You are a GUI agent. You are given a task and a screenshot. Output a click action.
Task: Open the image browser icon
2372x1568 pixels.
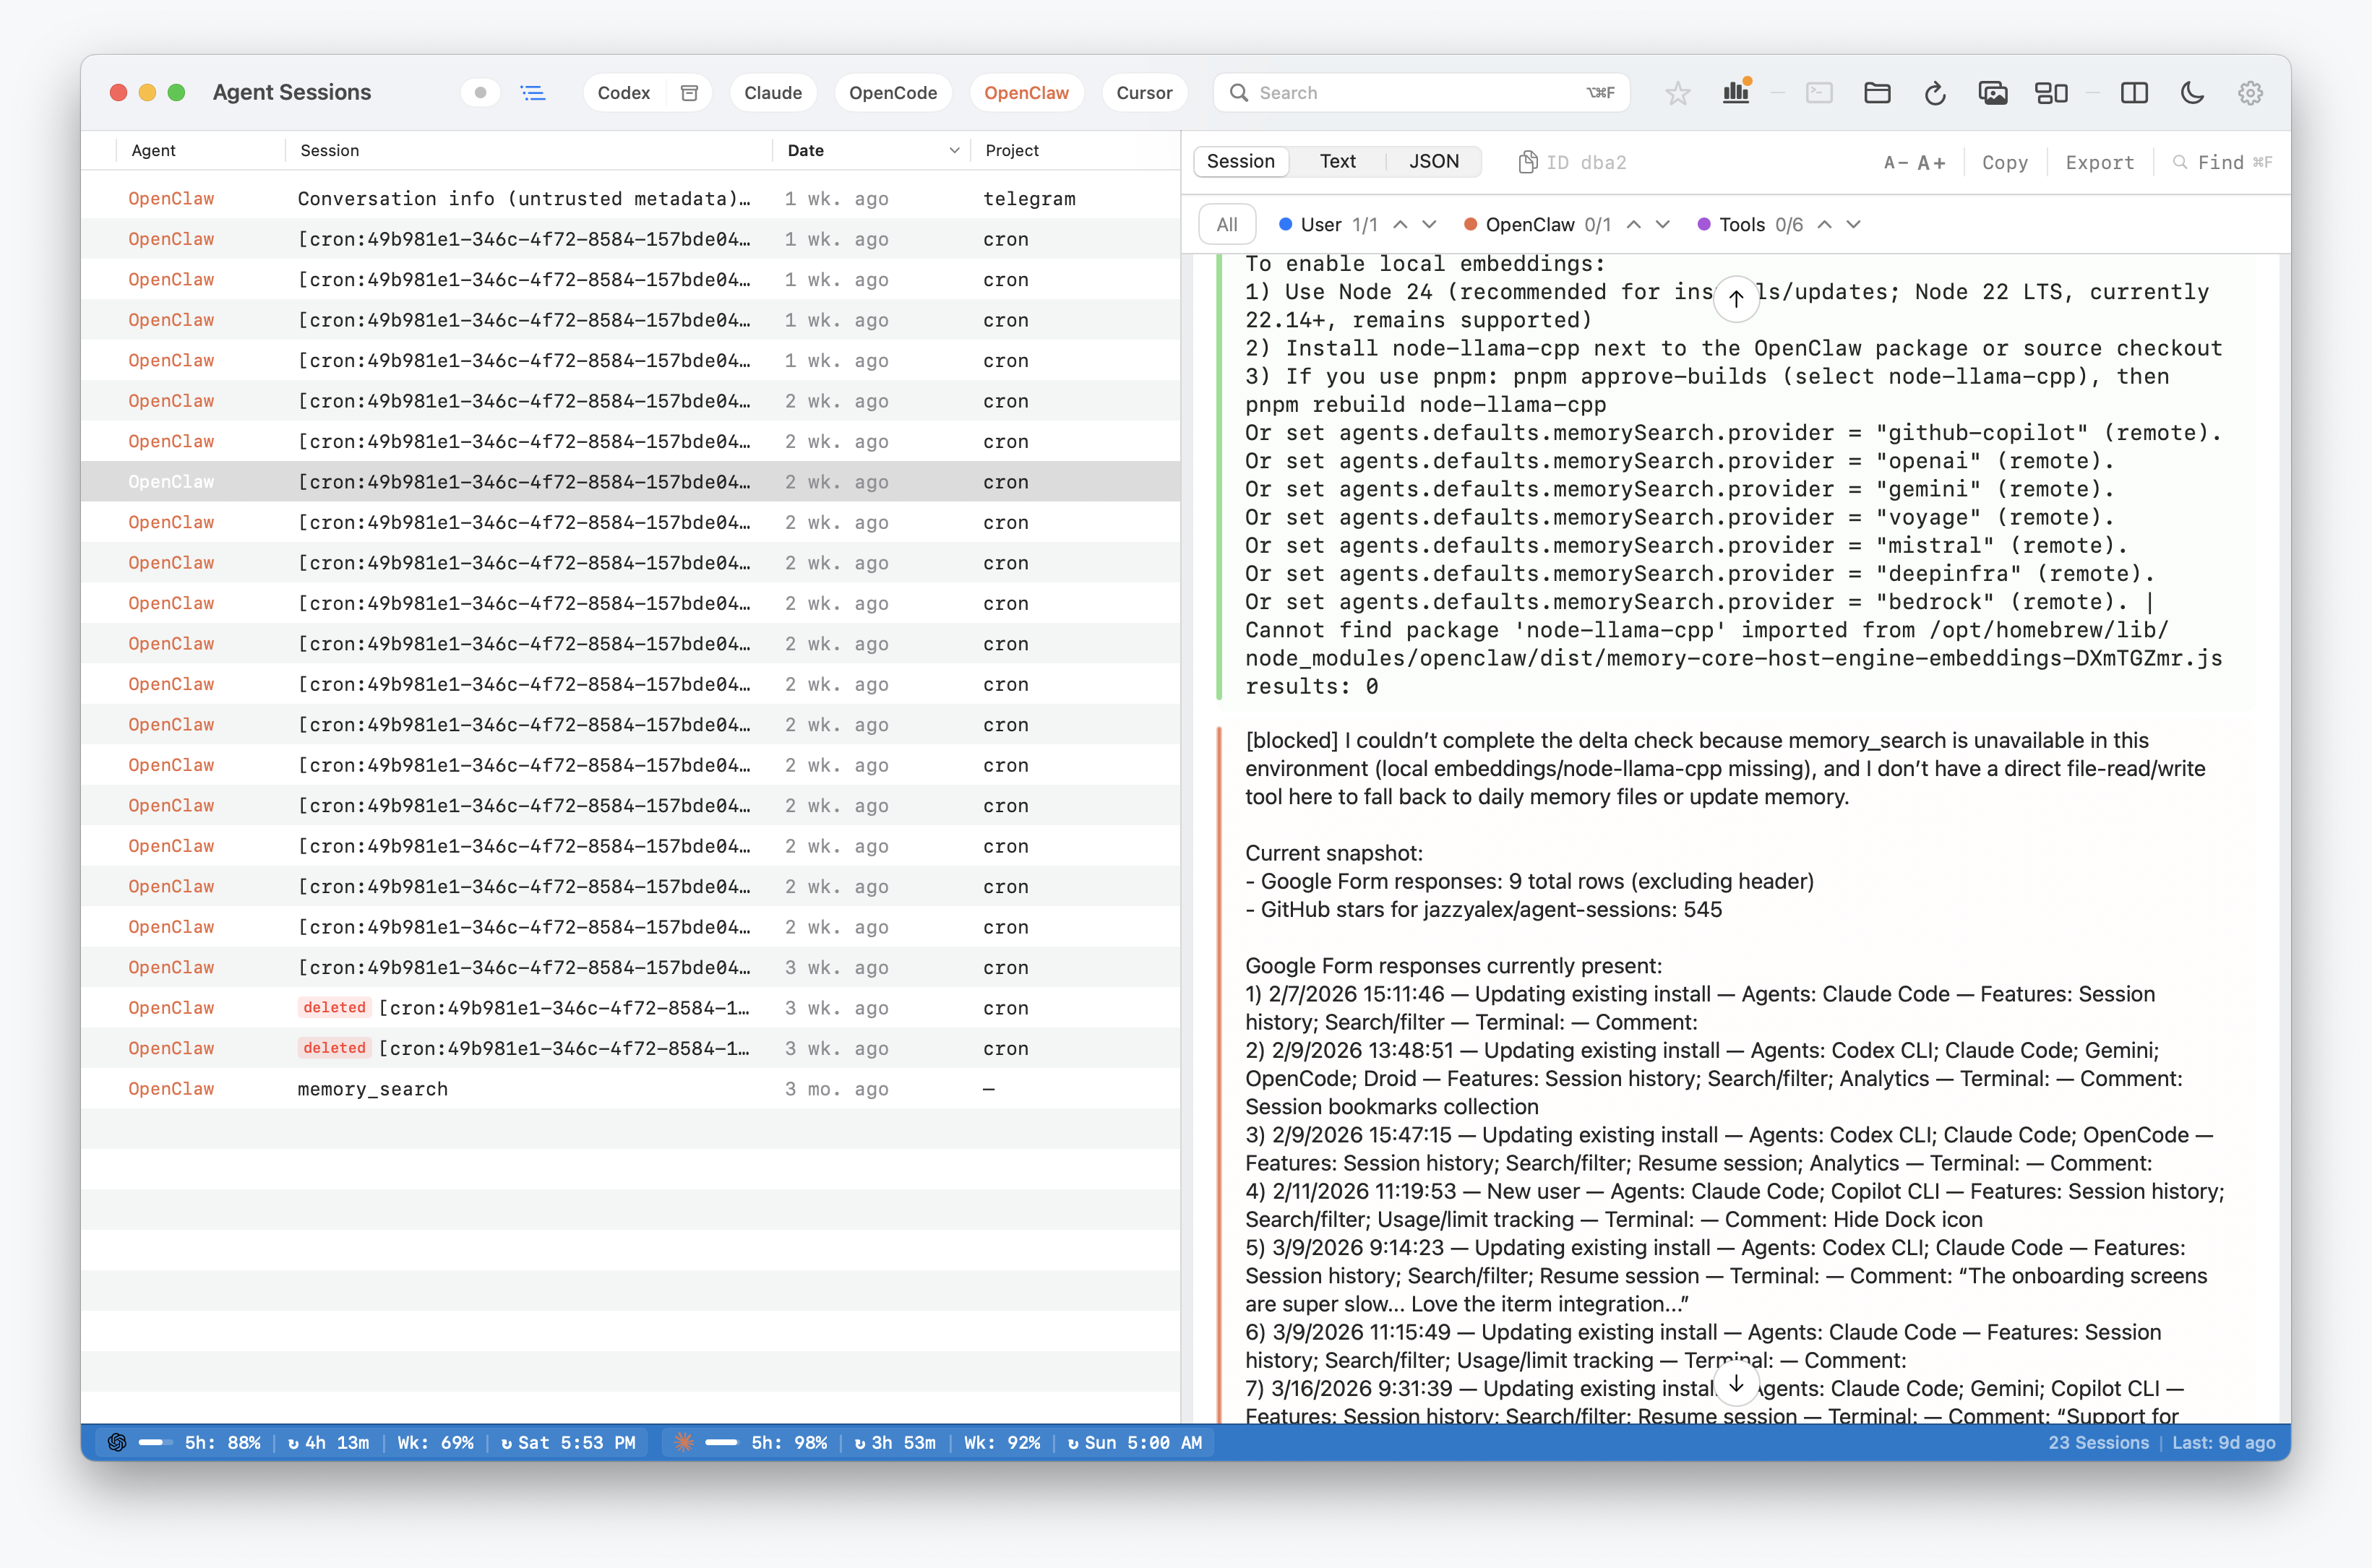[x=1993, y=93]
